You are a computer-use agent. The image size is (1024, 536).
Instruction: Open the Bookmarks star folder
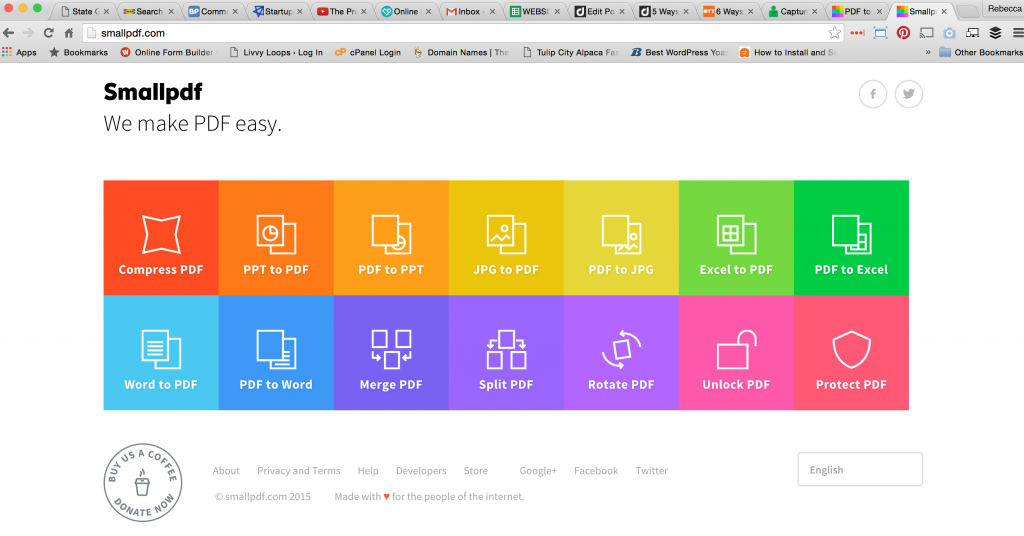[x=78, y=52]
